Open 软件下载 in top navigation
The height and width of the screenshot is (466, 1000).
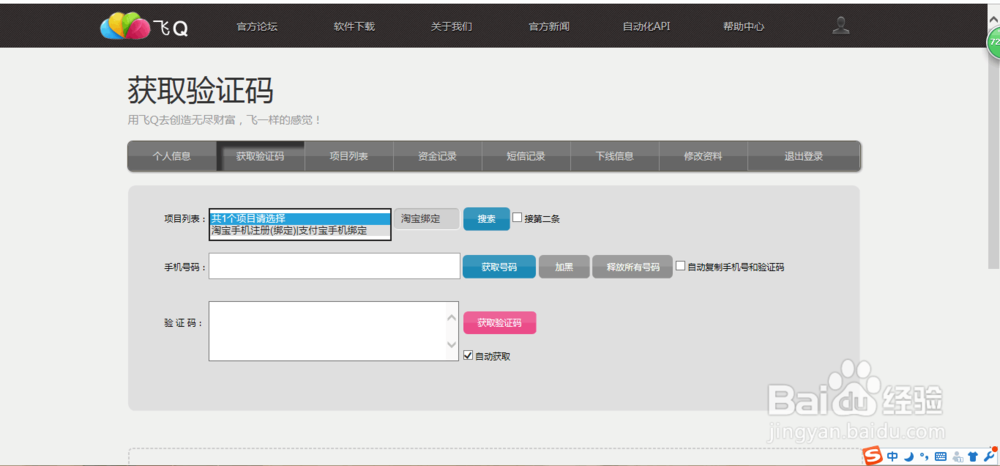pos(354,27)
